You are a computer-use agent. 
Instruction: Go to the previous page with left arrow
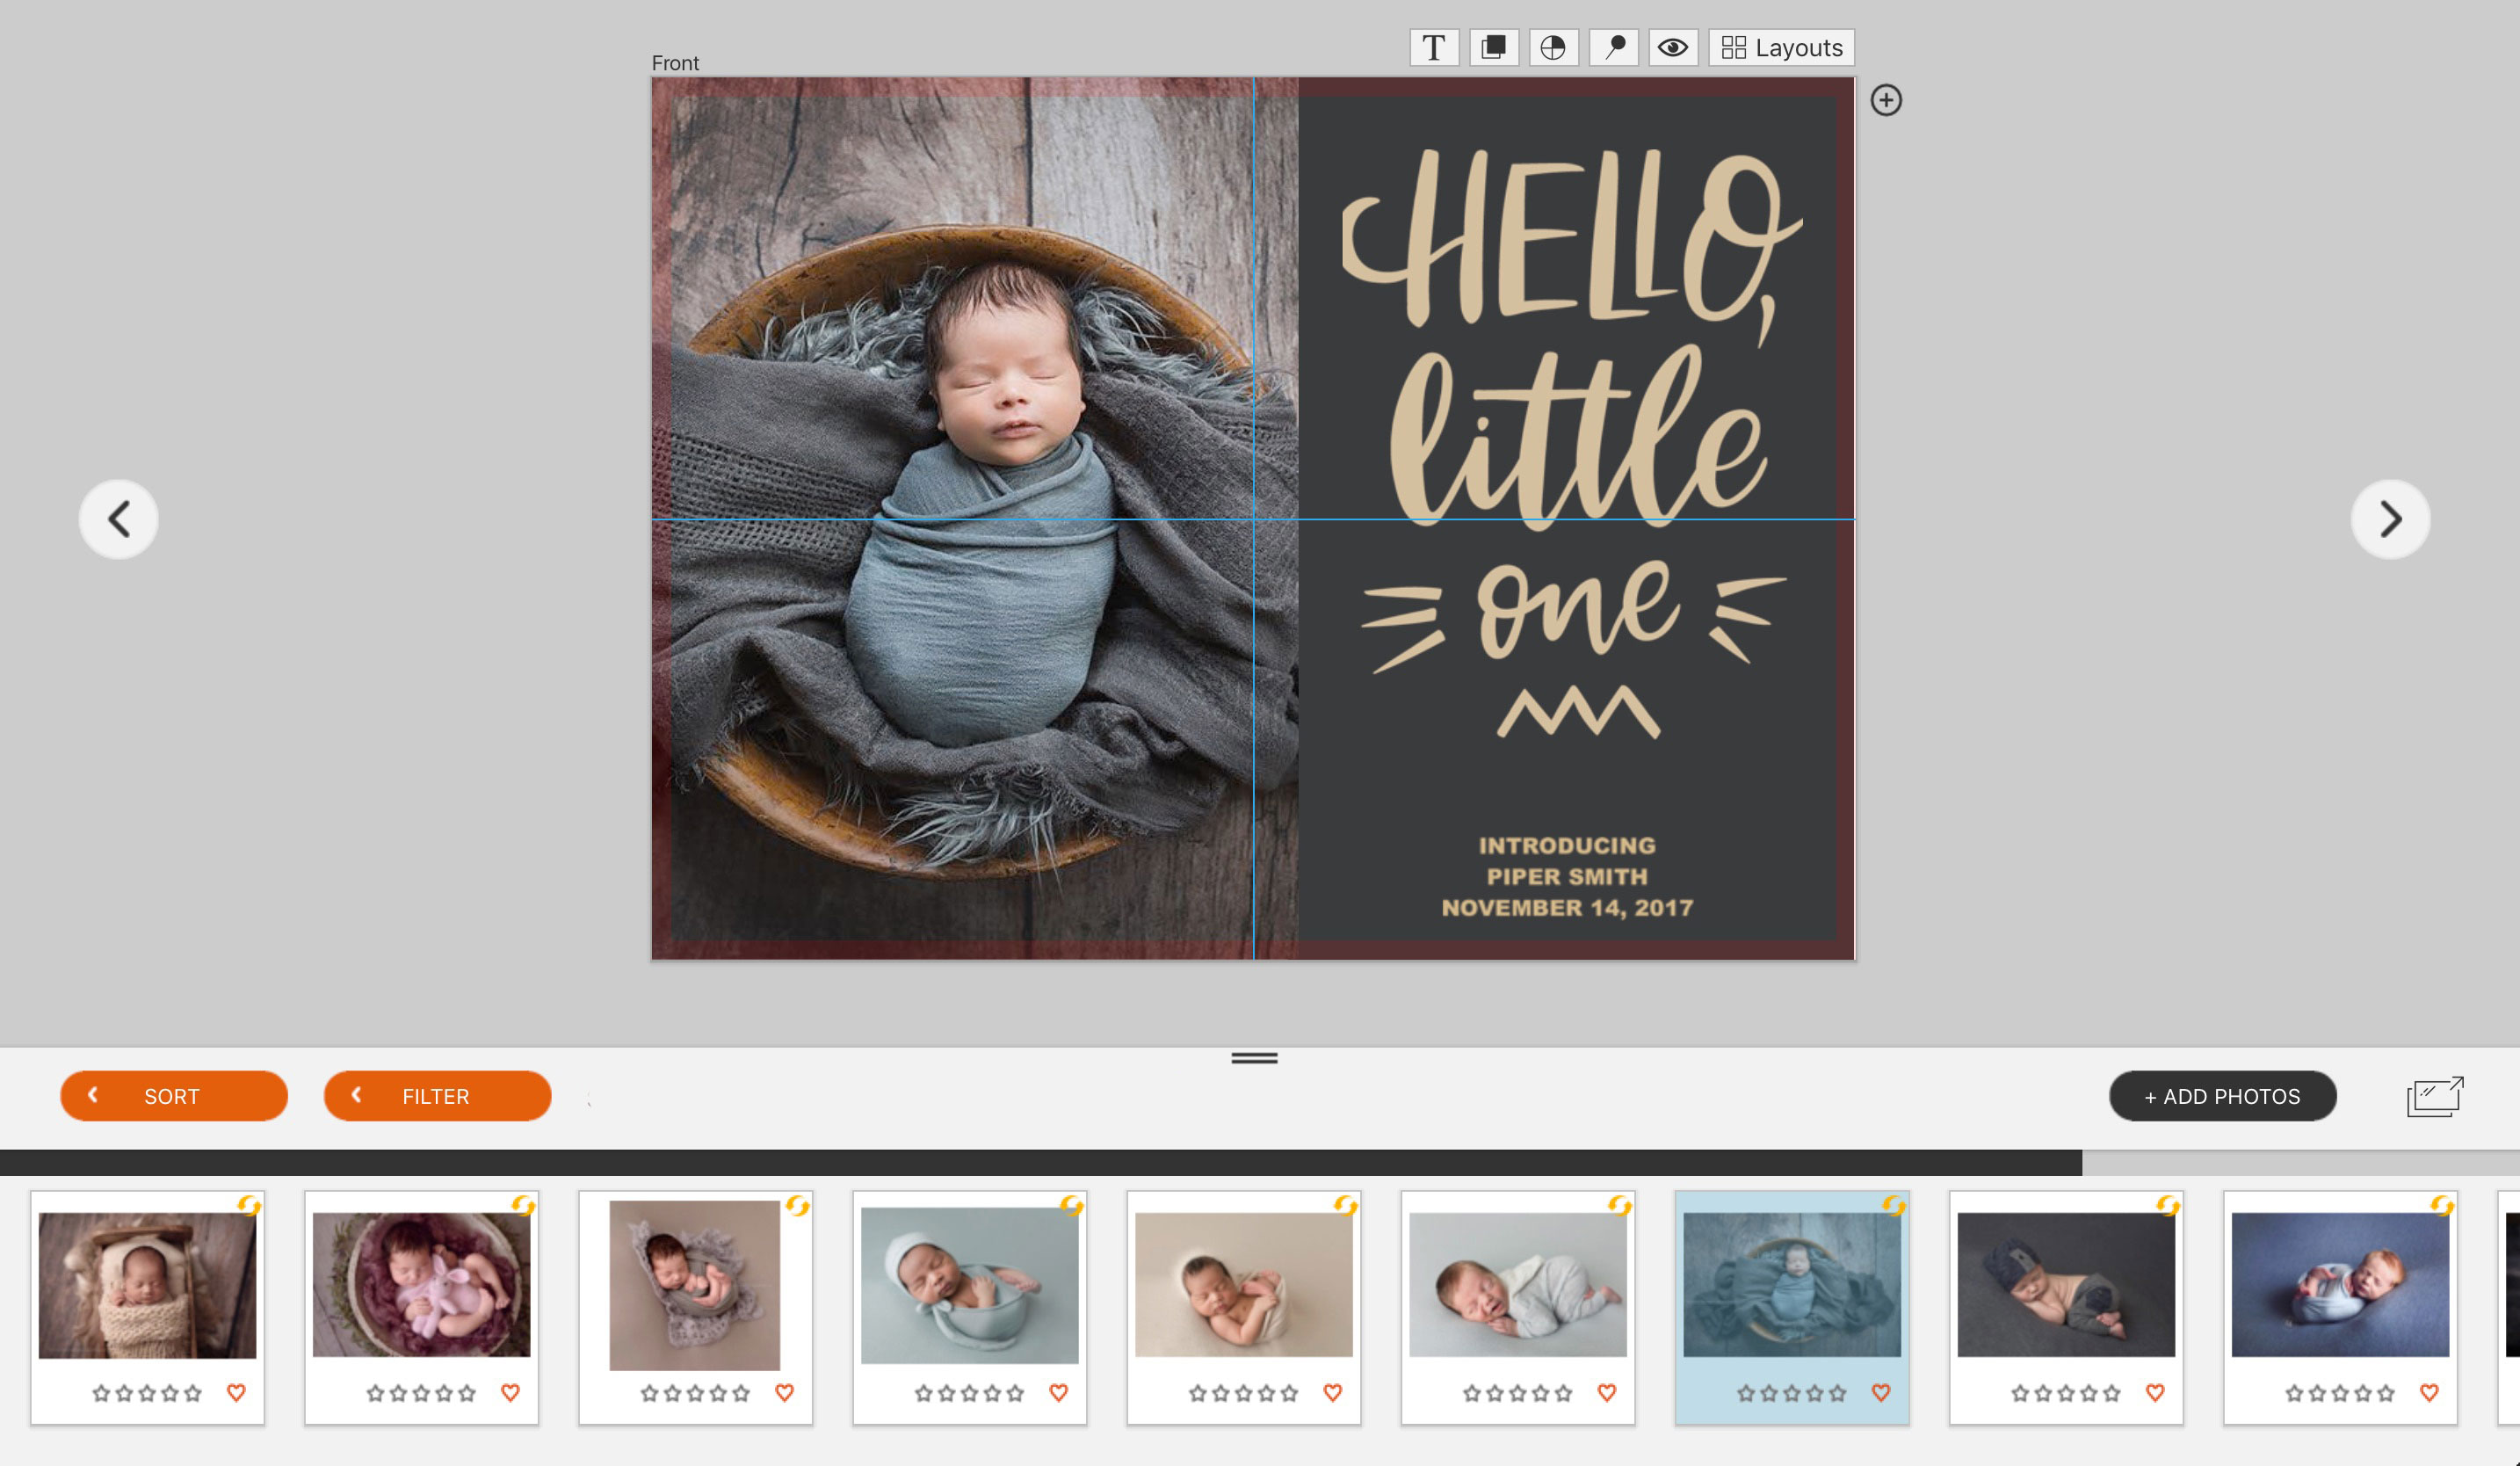pyautogui.click(x=119, y=519)
